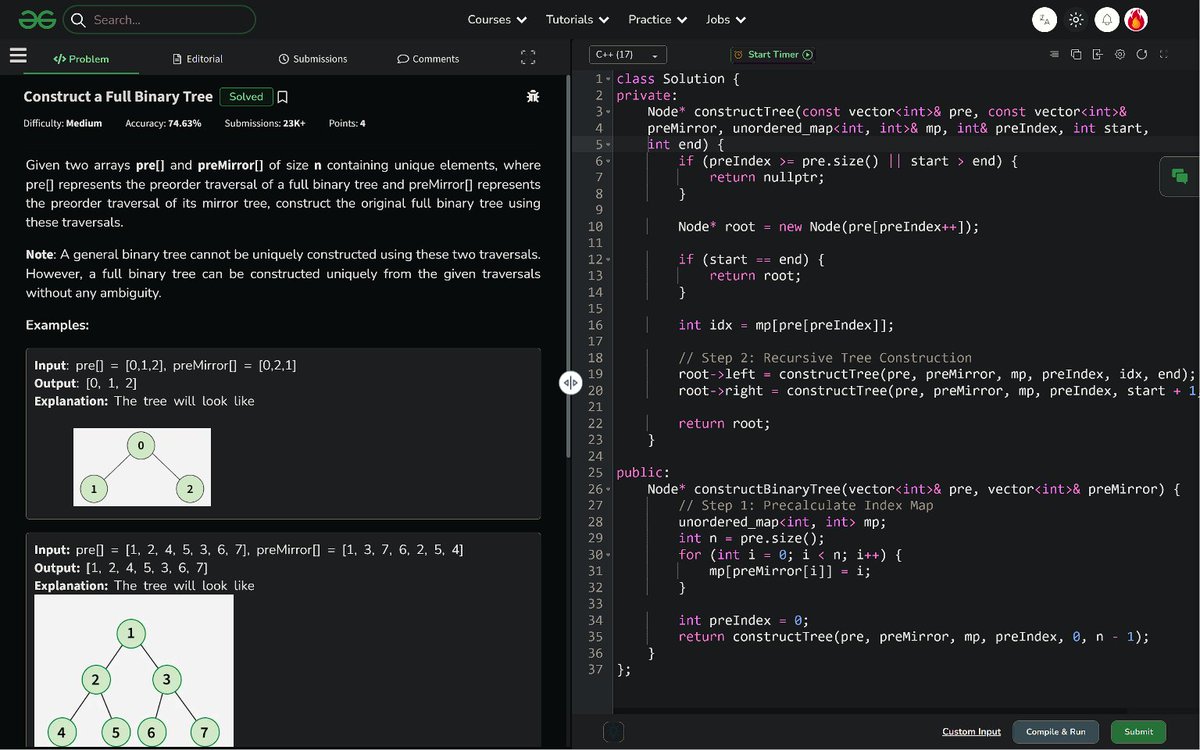Click the panel splitter handle icon

(570, 382)
